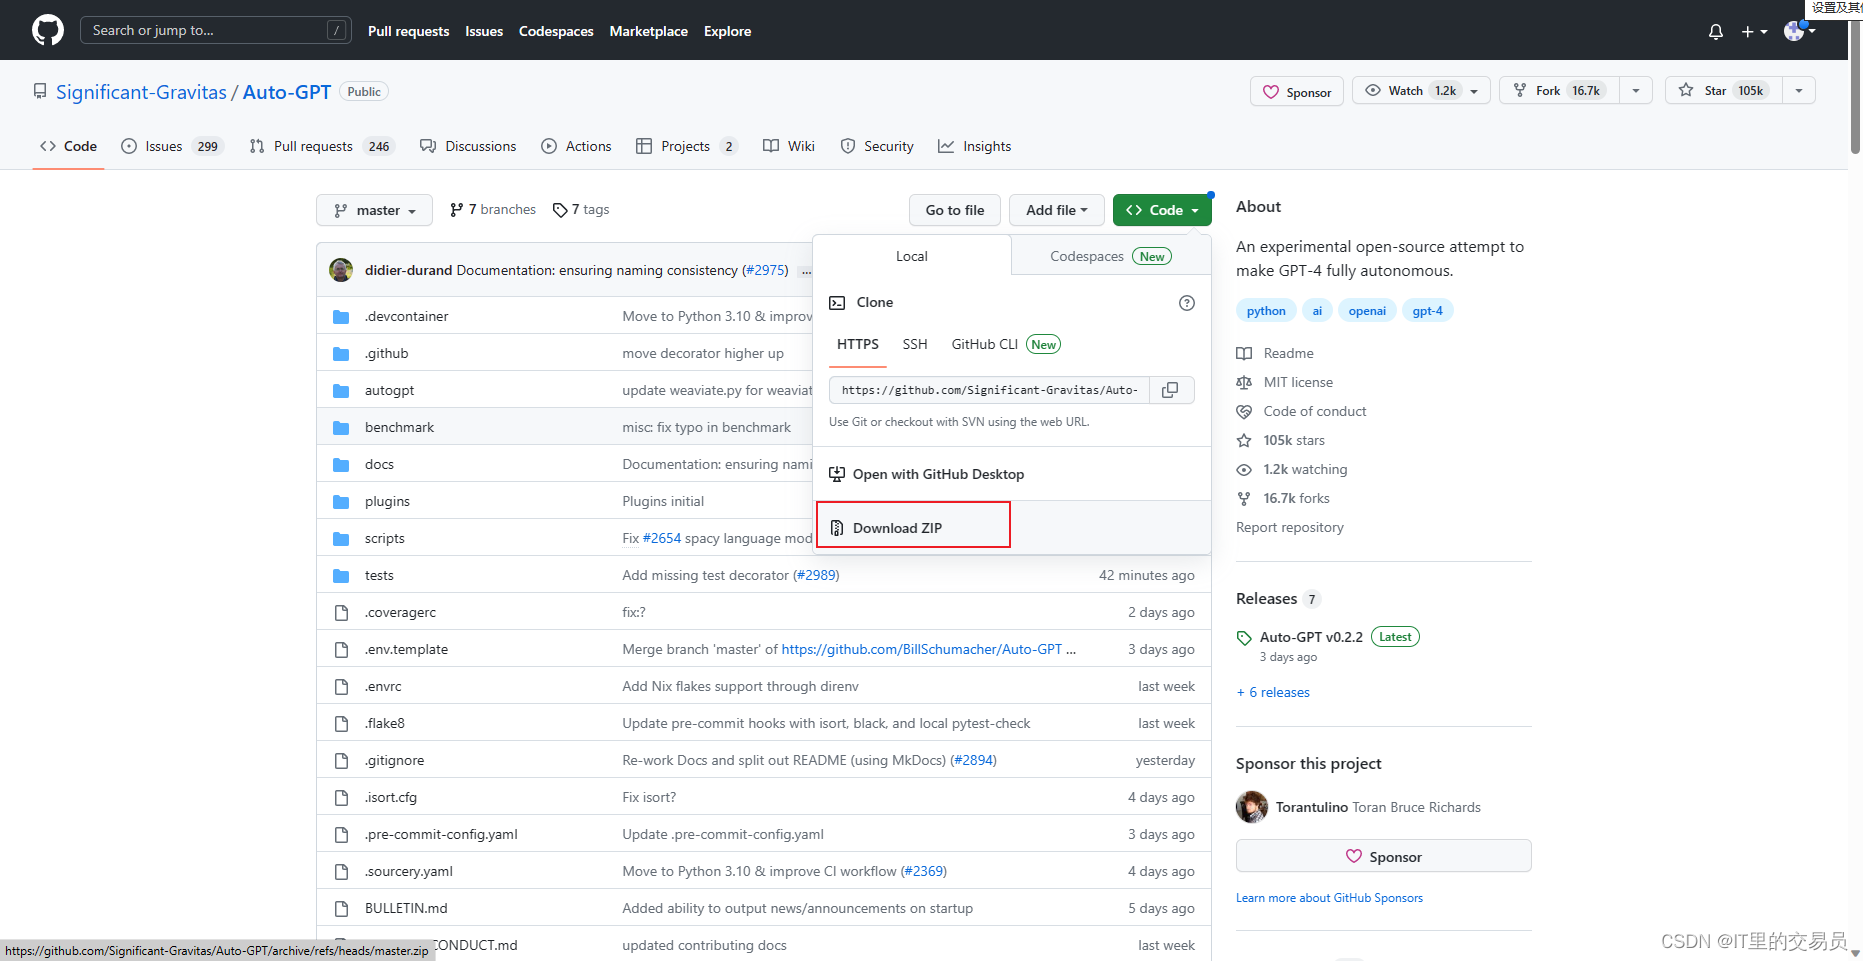Copy the HTTPS clone URL
The height and width of the screenshot is (961, 1863).
tap(1170, 390)
